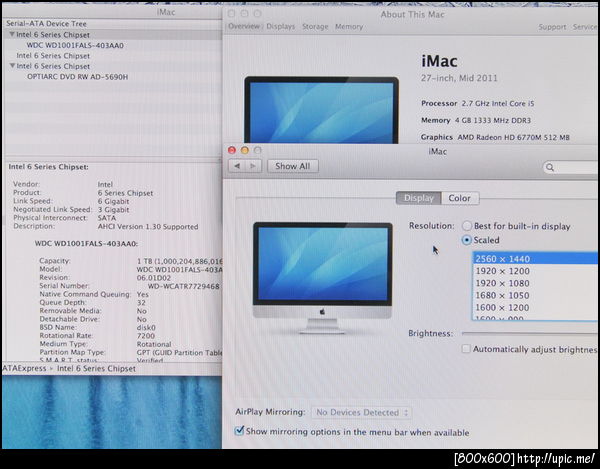Click the search magnifier icon in preferences
Image resolution: width=600 pixels, height=469 pixels.
(x=550, y=167)
